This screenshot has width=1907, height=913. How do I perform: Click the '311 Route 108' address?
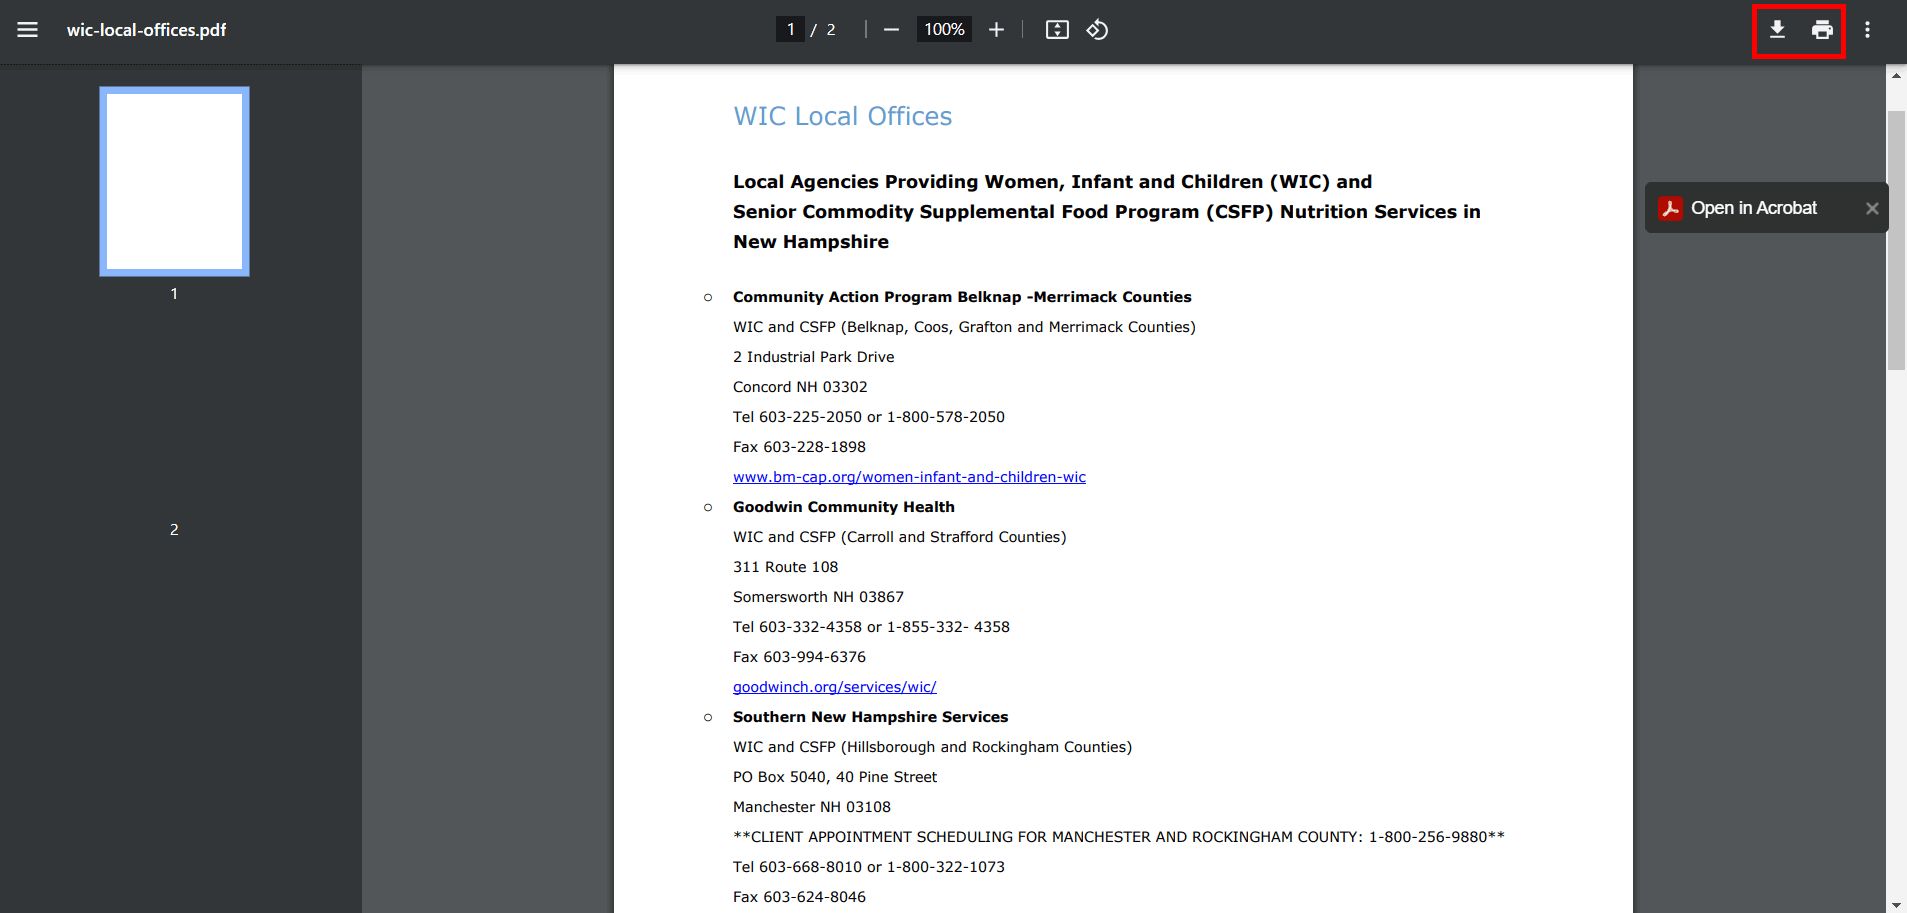785,567
